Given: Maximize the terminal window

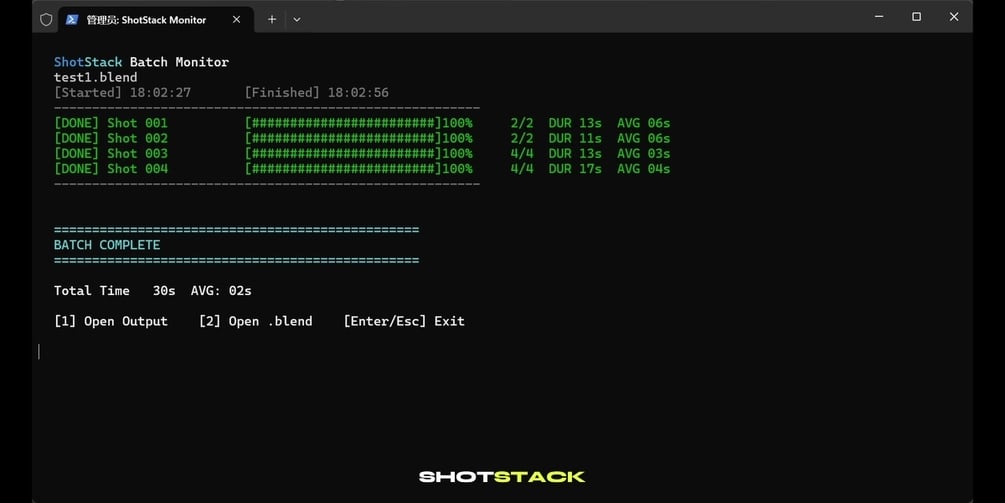Looking at the screenshot, I should [917, 17].
